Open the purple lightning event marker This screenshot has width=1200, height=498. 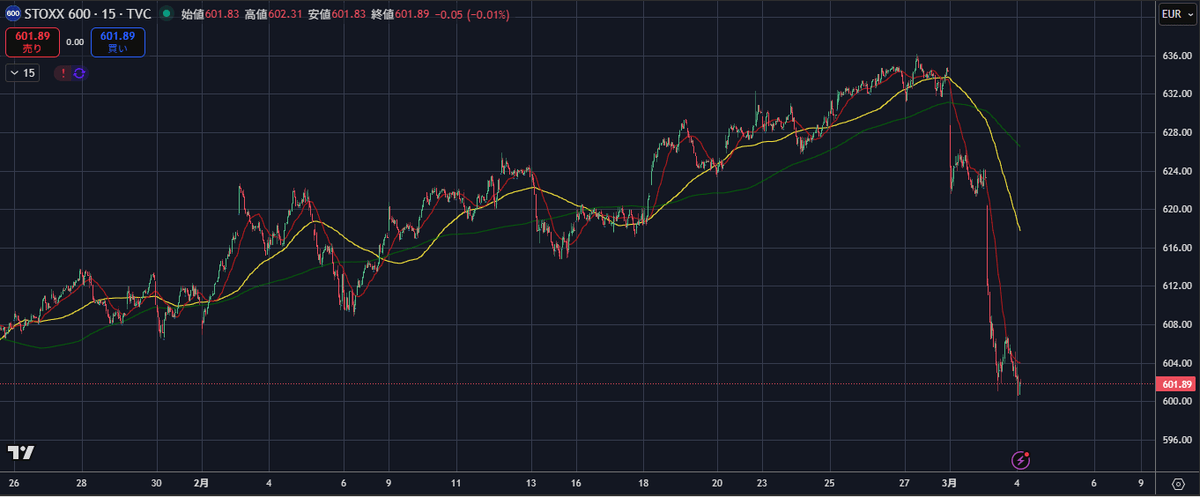pyautogui.click(x=1020, y=460)
